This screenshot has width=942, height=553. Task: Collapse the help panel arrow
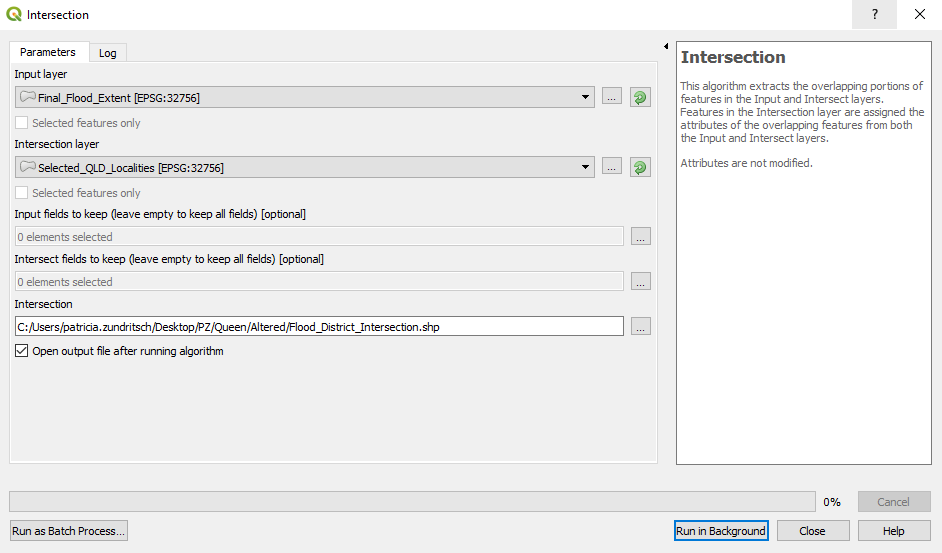pos(666,47)
